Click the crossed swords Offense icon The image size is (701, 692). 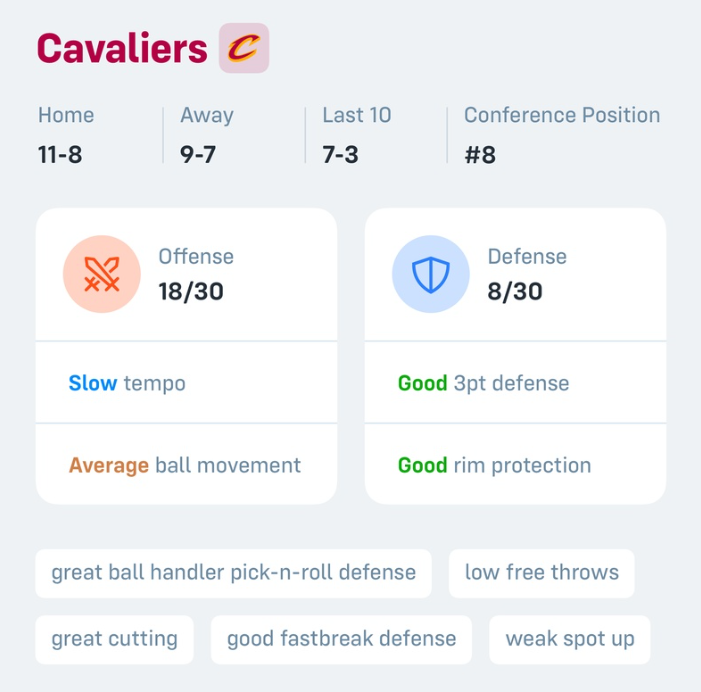[x=102, y=274]
